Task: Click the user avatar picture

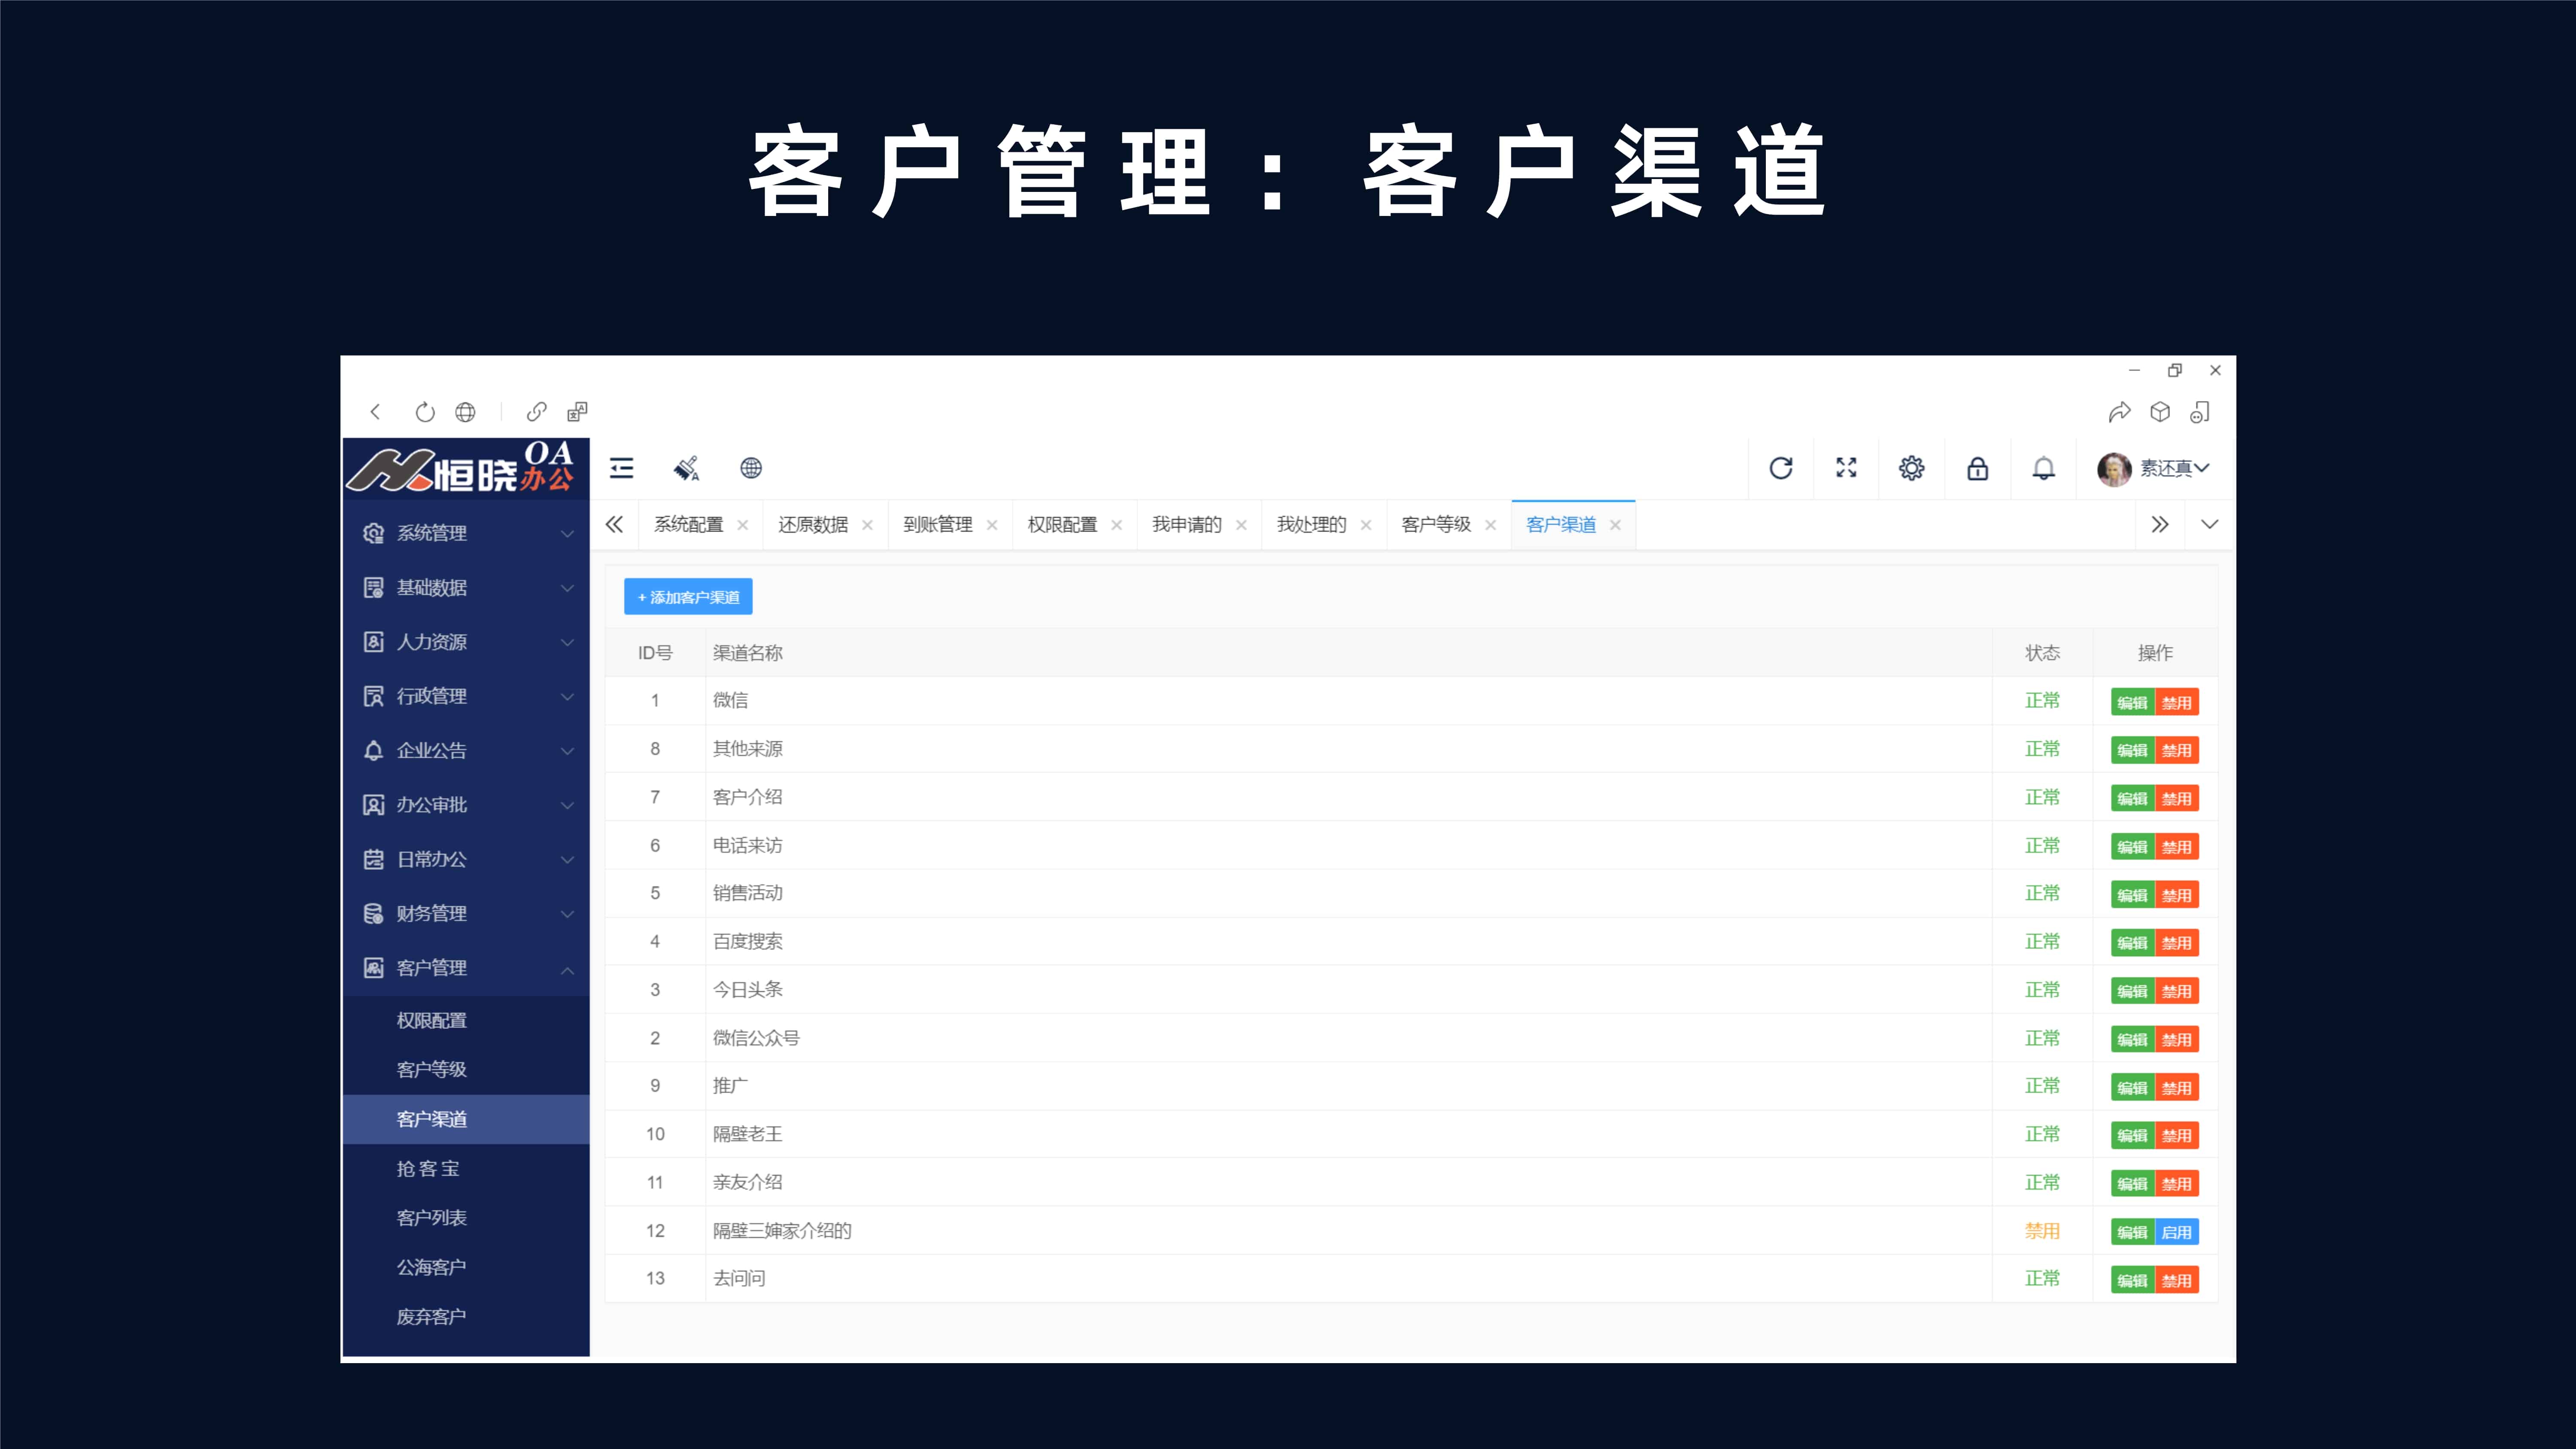Action: (x=2114, y=469)
